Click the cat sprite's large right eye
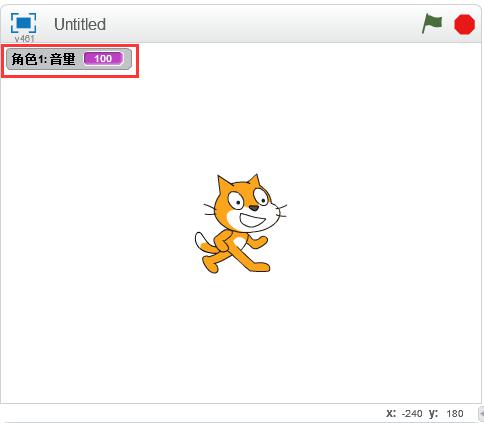The width and height of the screenshot is (484, 423). pos(236,200)
